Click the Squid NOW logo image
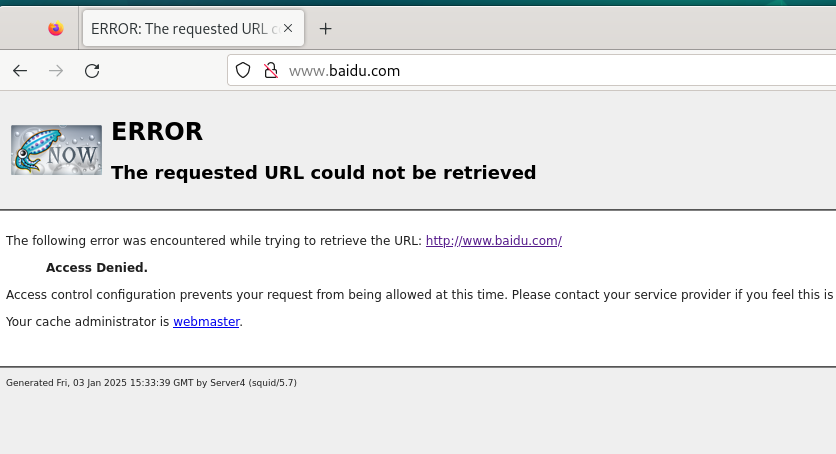This screenshot has height=454, width=836. tap(57, 150)
